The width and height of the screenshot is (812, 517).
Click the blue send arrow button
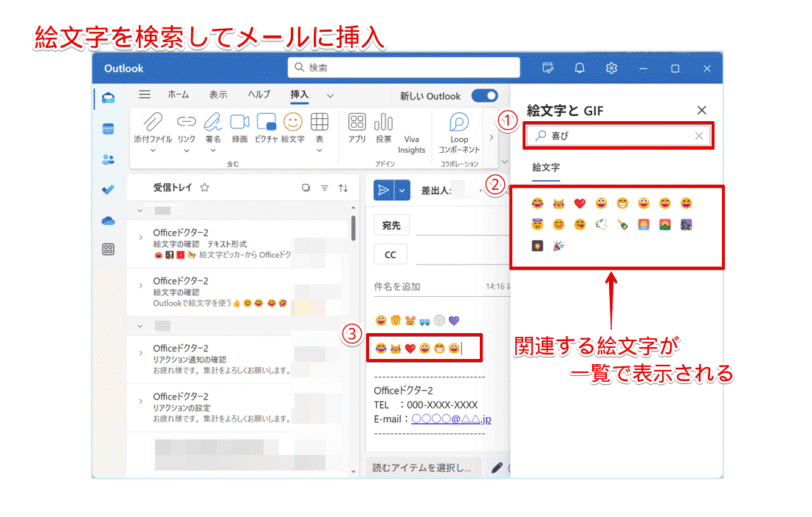384,191
